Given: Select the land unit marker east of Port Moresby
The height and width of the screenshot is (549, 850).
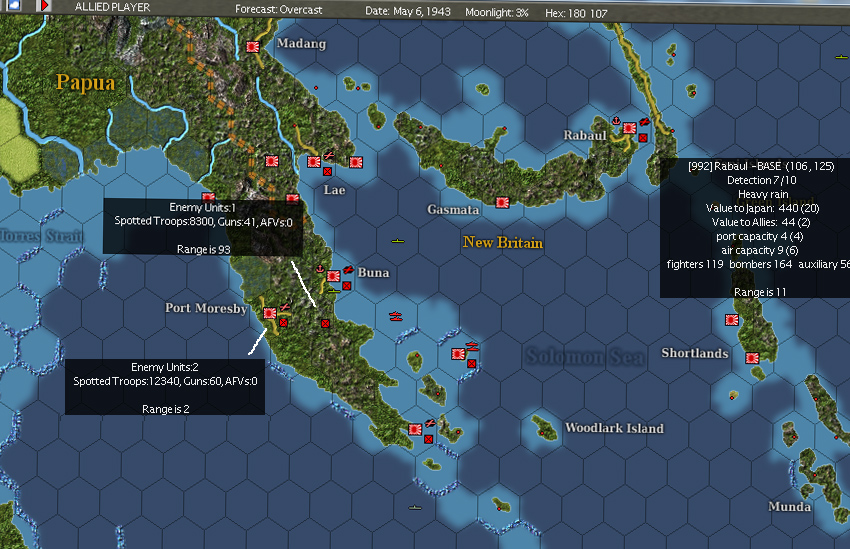Looking at the screenshot, I should tap(325, 324).
